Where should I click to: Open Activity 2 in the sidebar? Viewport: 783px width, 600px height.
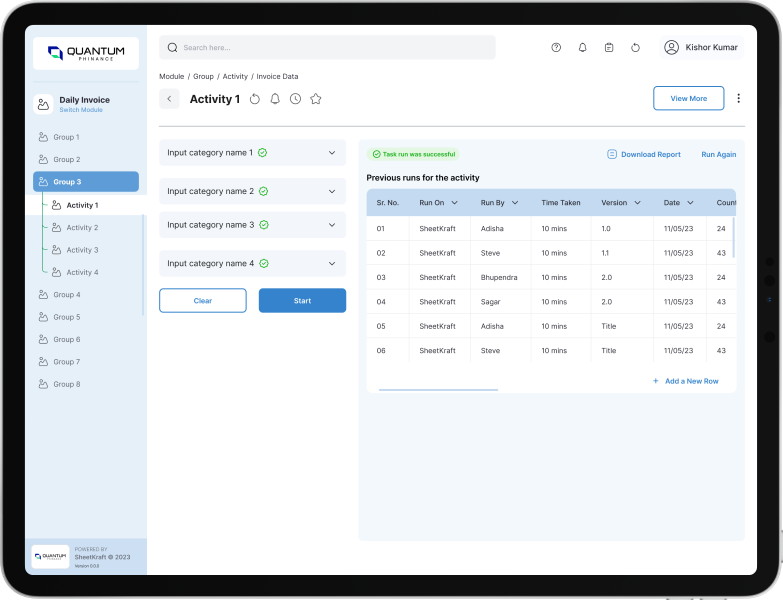[82, 228]
